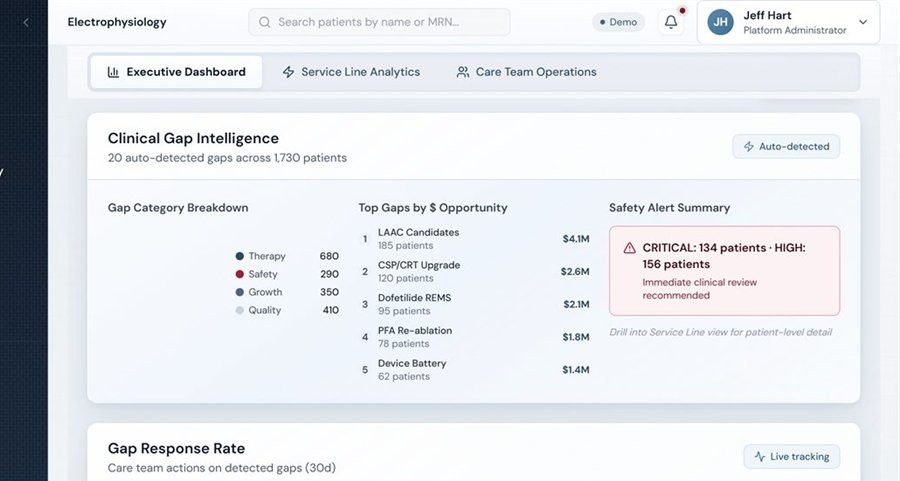Click the Gap Response Rate heading
Image resolution: width=900 pixels, height=481 pixels.
[176, 448]
